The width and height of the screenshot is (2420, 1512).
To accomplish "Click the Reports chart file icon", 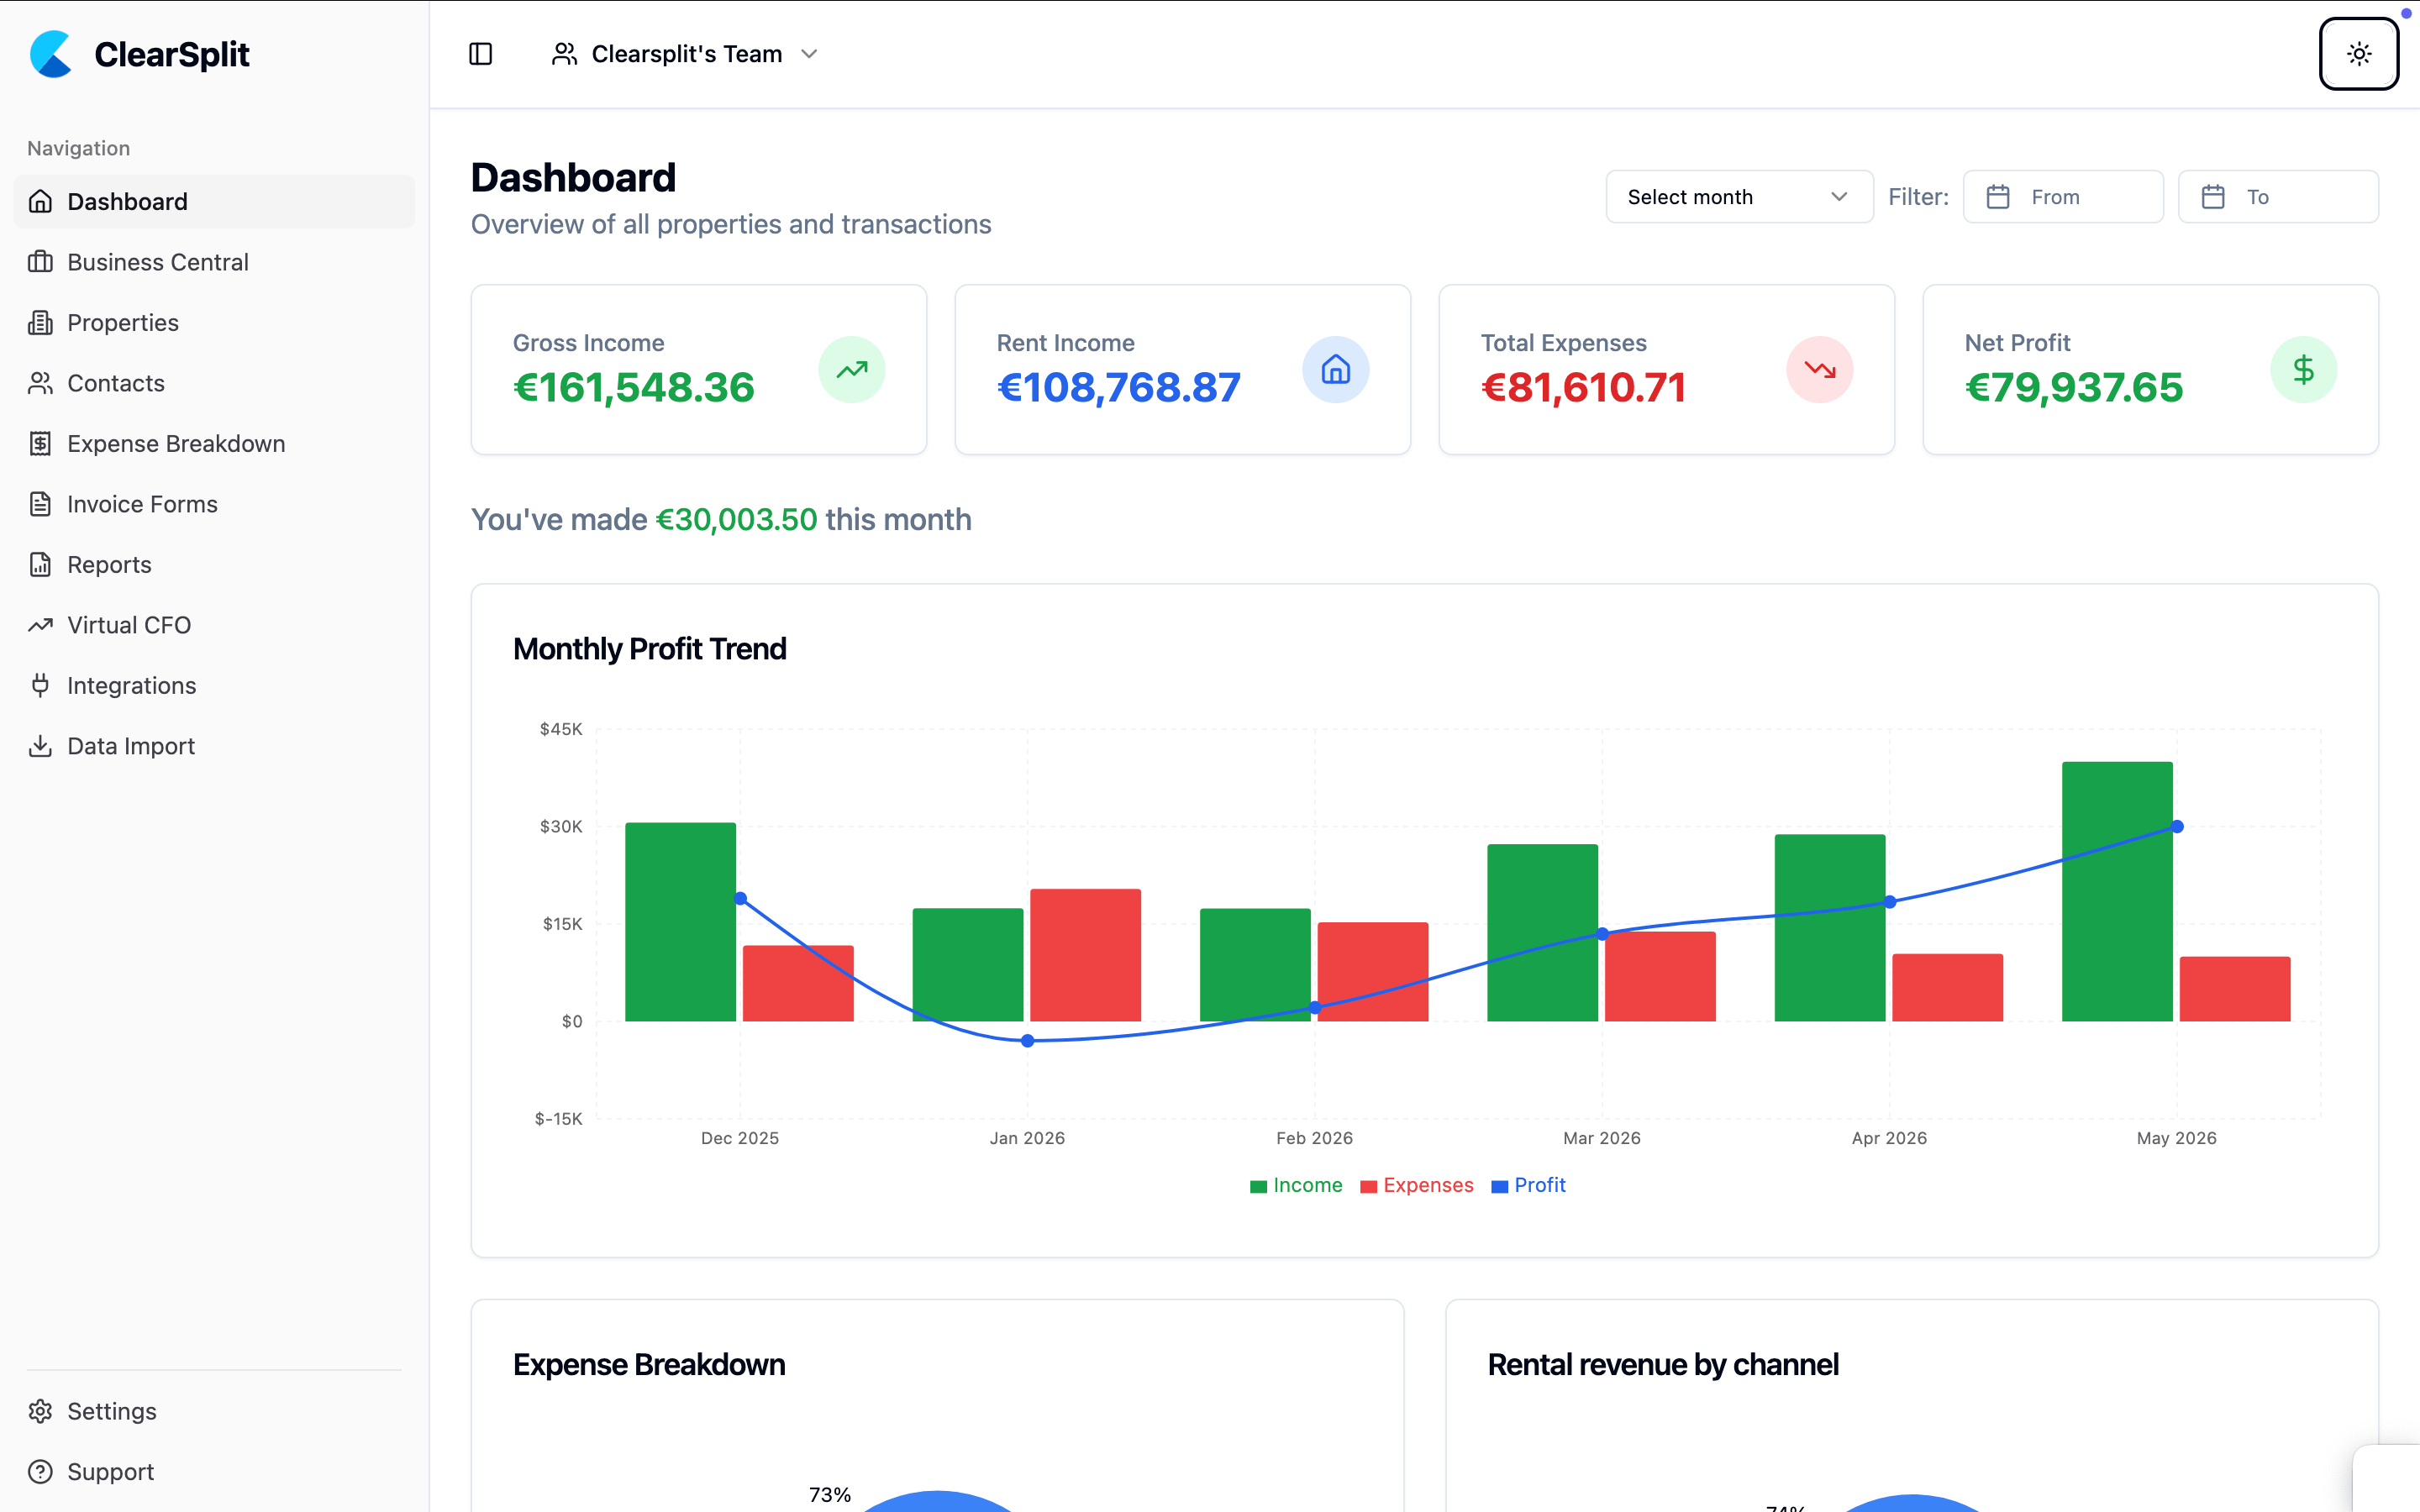I will (40, 565).
